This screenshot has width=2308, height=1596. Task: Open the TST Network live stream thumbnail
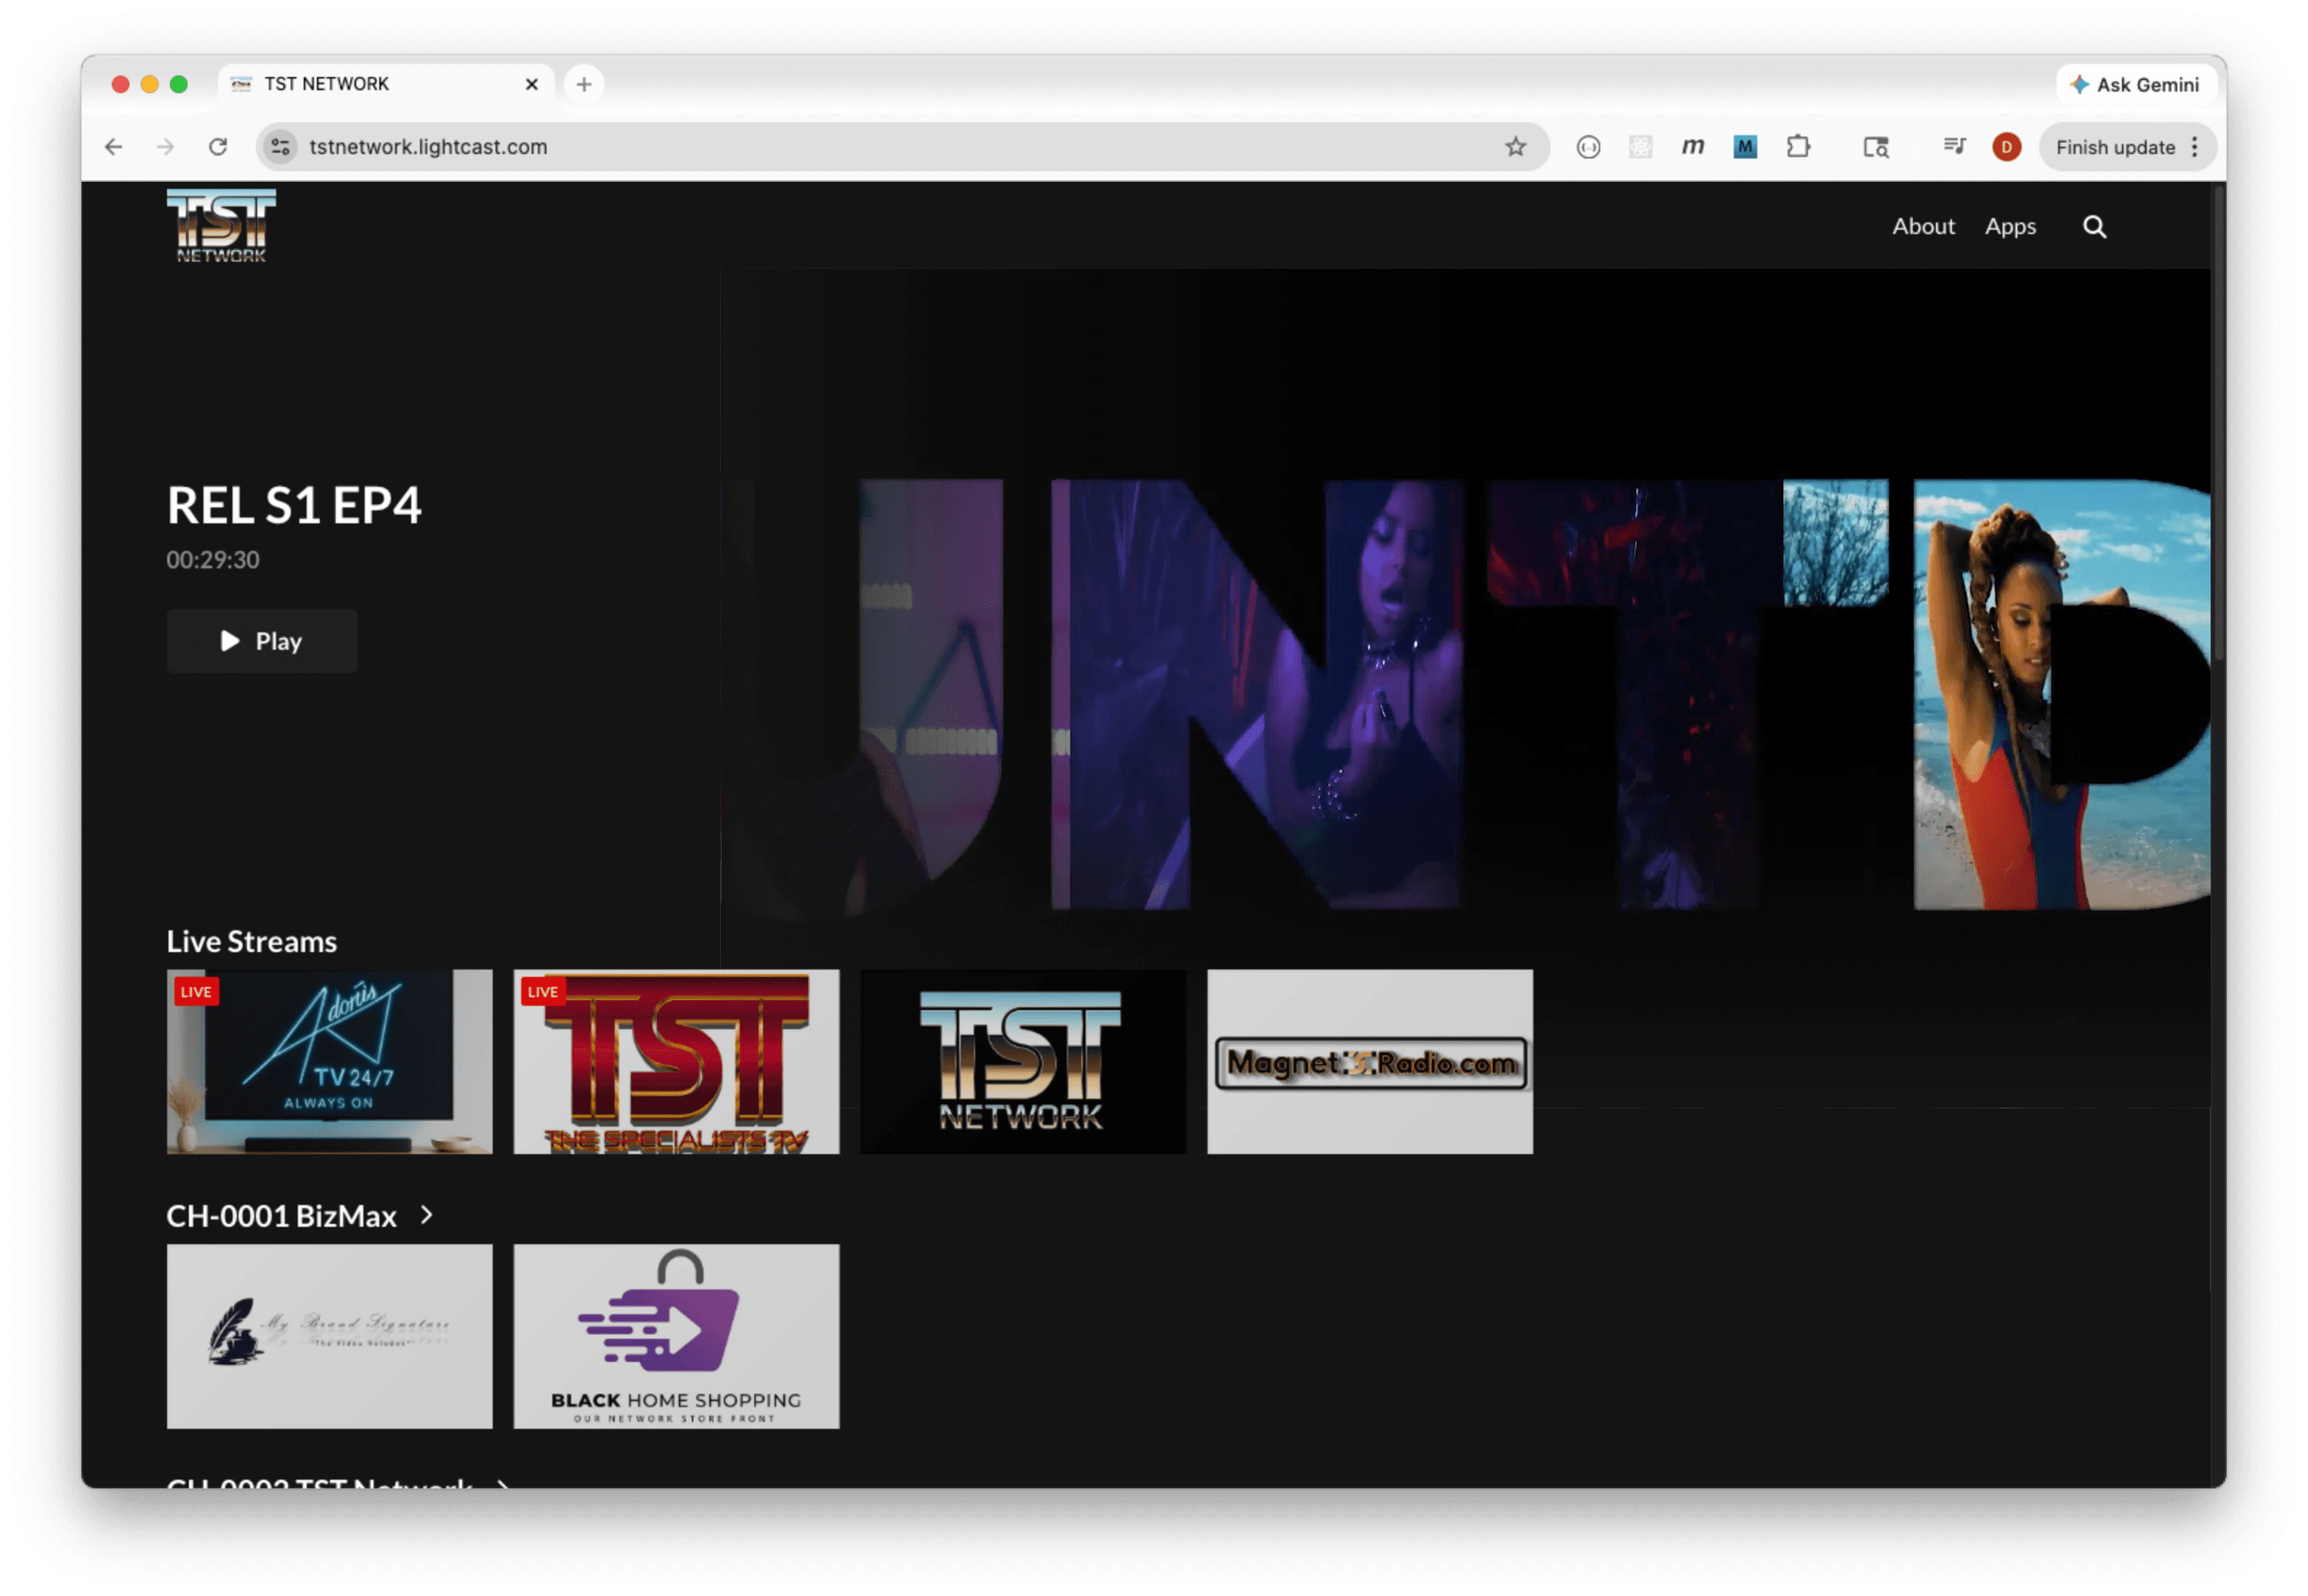1023,1061
